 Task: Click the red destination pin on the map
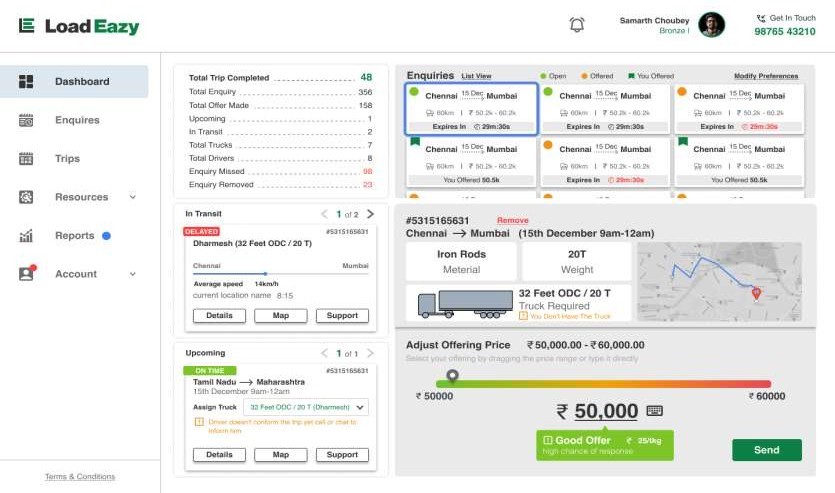756,293
